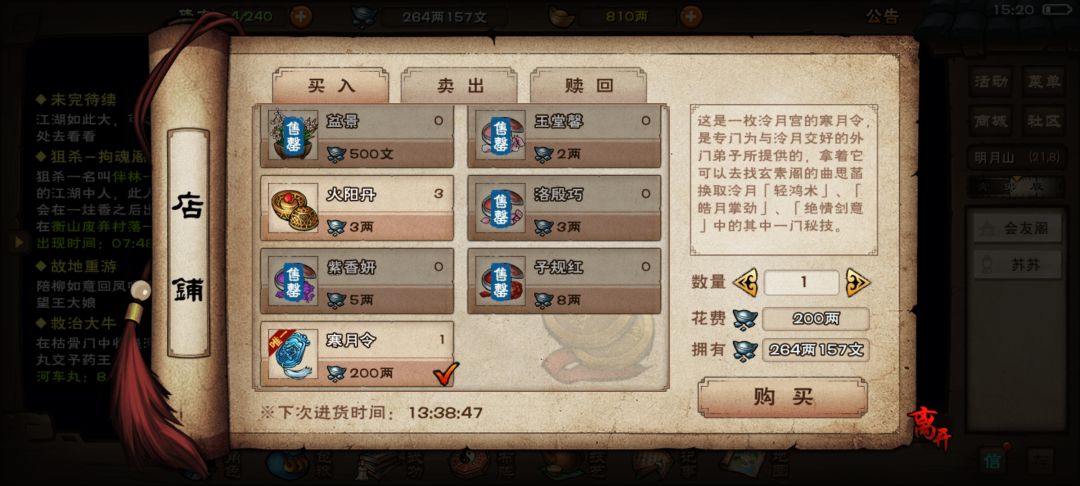Screen dimensions: 1080x486
Task: Expand the left quest panel arrow
Action: pyautogui.click(x=19, y=241)
